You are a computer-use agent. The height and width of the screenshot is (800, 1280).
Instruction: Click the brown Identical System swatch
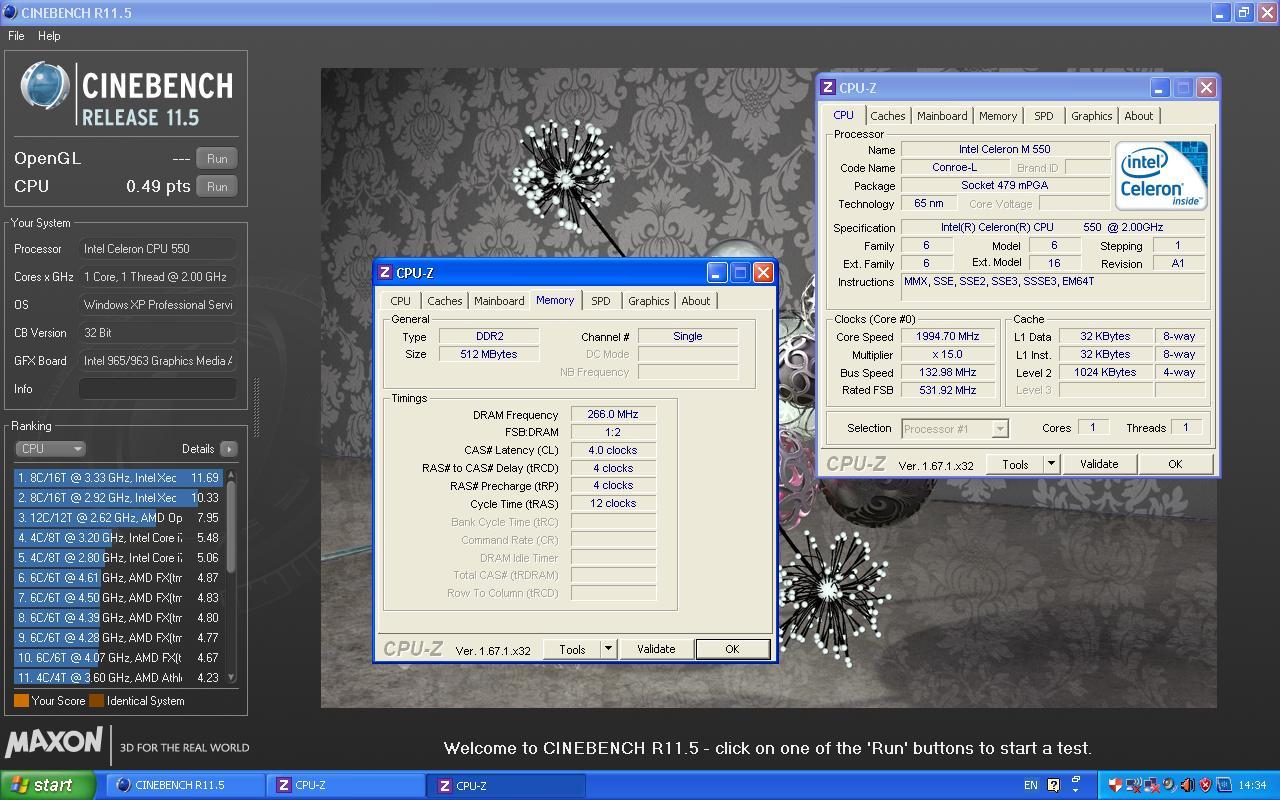(x=96, y=701)
